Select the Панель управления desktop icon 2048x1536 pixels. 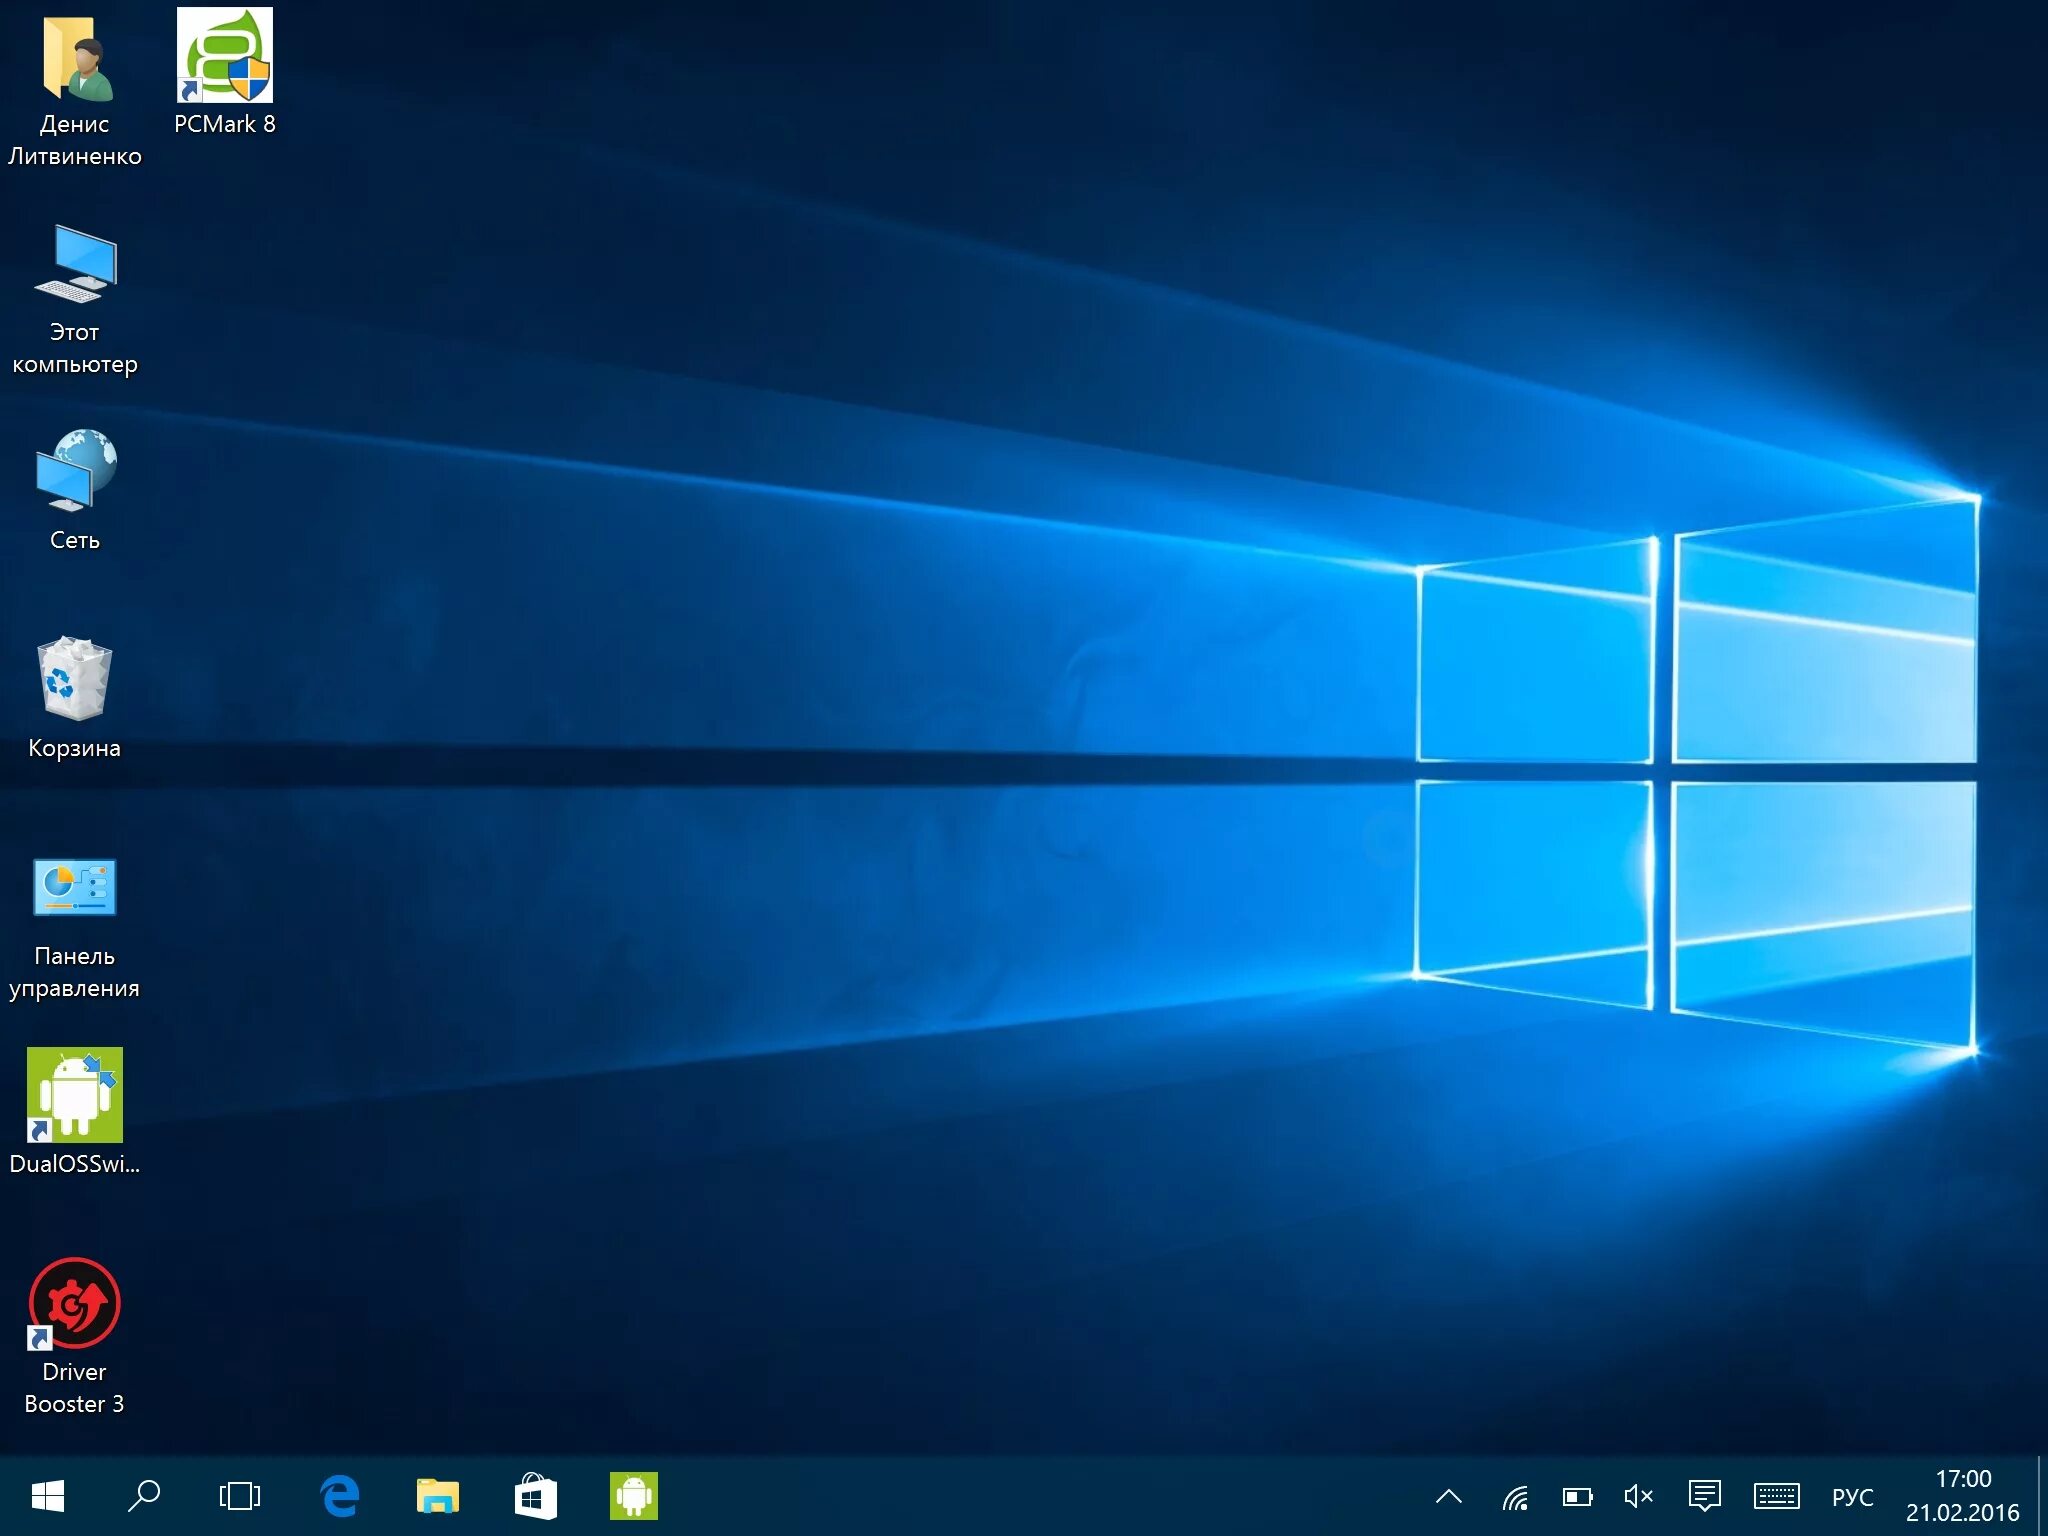[75, 887]
